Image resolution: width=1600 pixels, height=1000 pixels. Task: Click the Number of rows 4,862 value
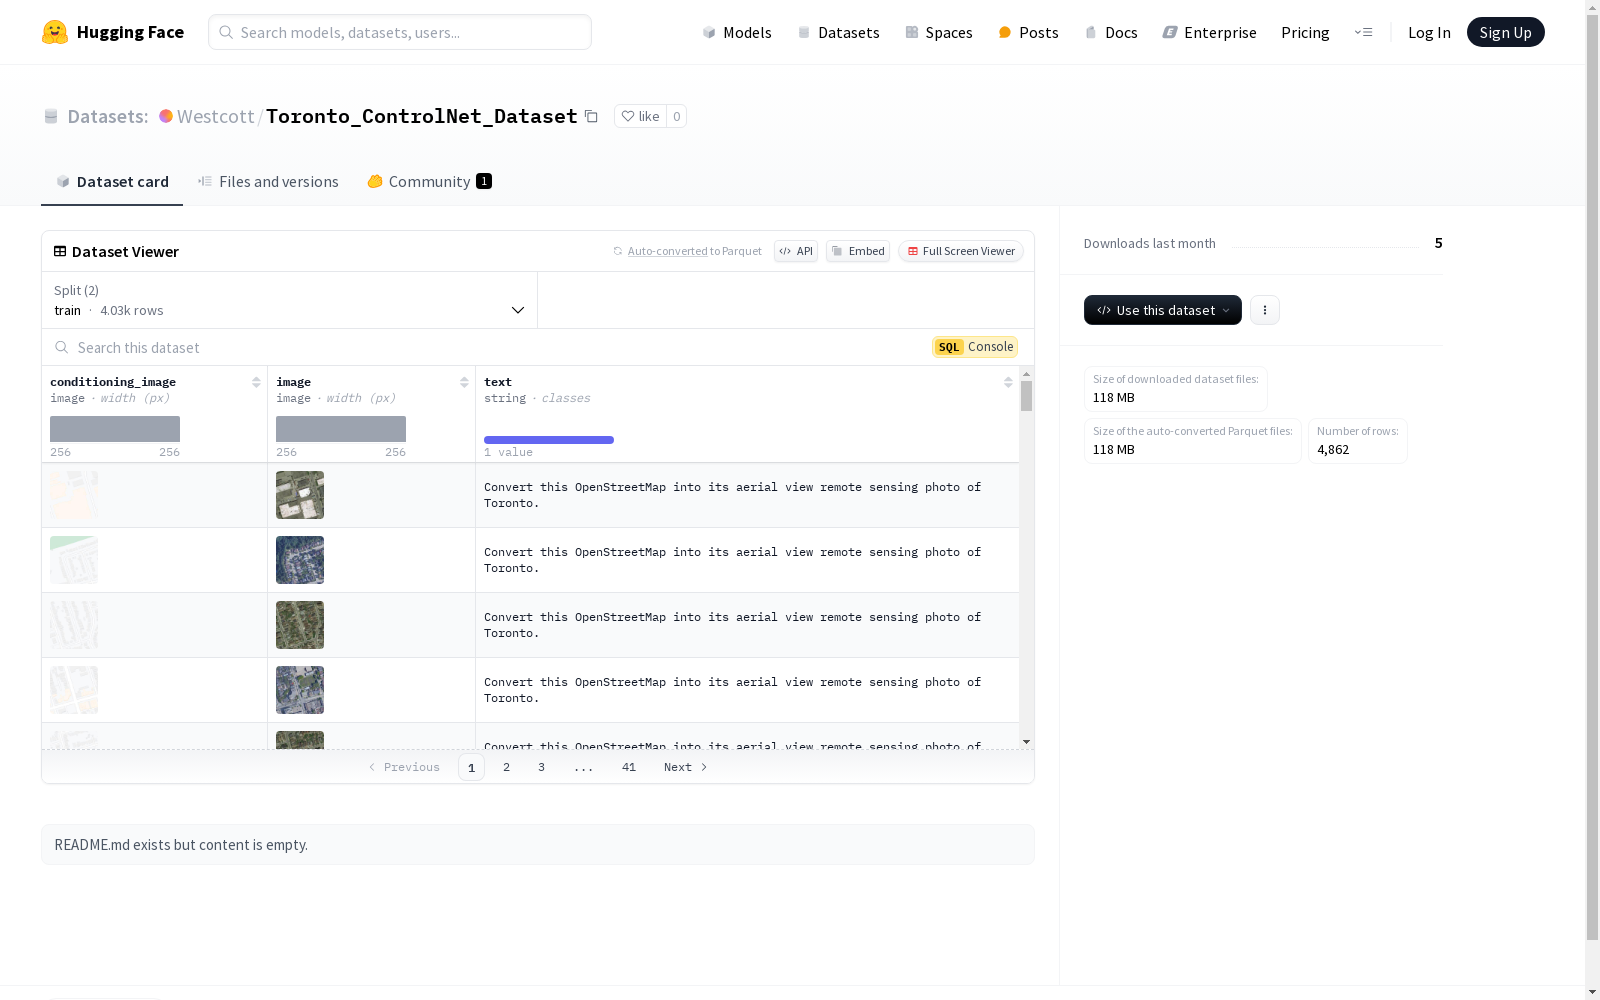click(1333, 450)
